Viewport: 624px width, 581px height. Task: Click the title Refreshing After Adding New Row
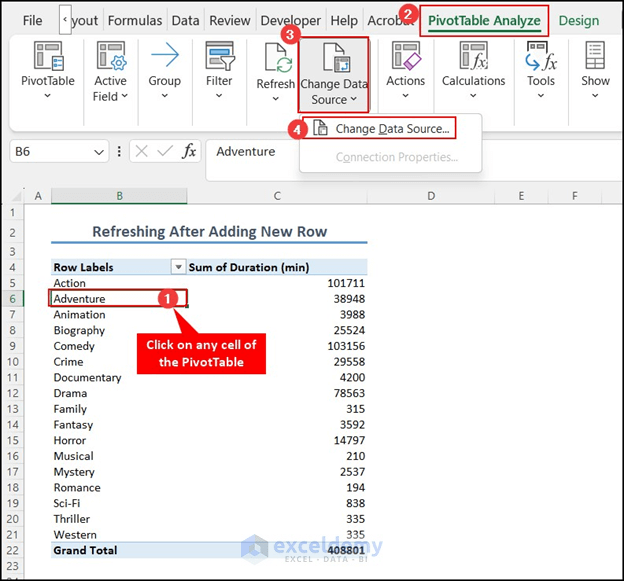click(x=210, y=232)
